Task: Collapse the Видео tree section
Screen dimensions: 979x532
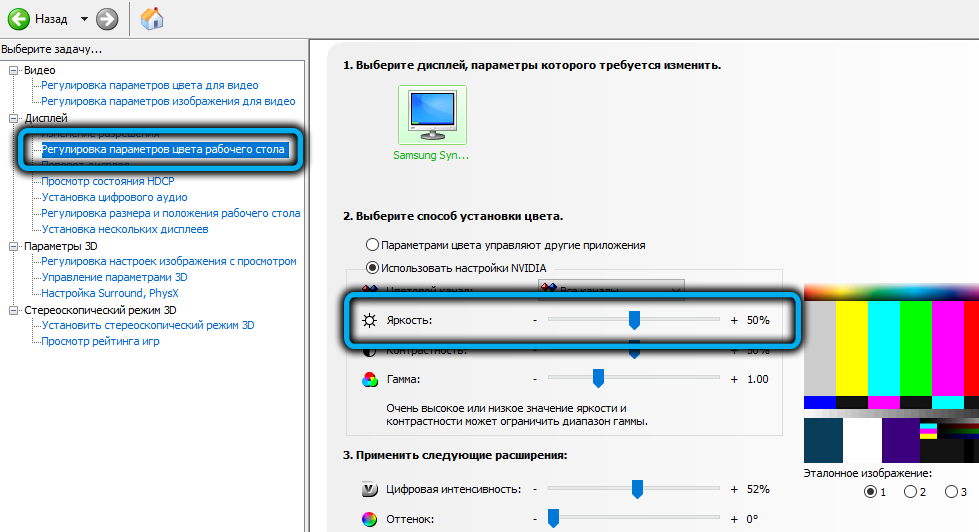Action: click(x=14, y=71)
